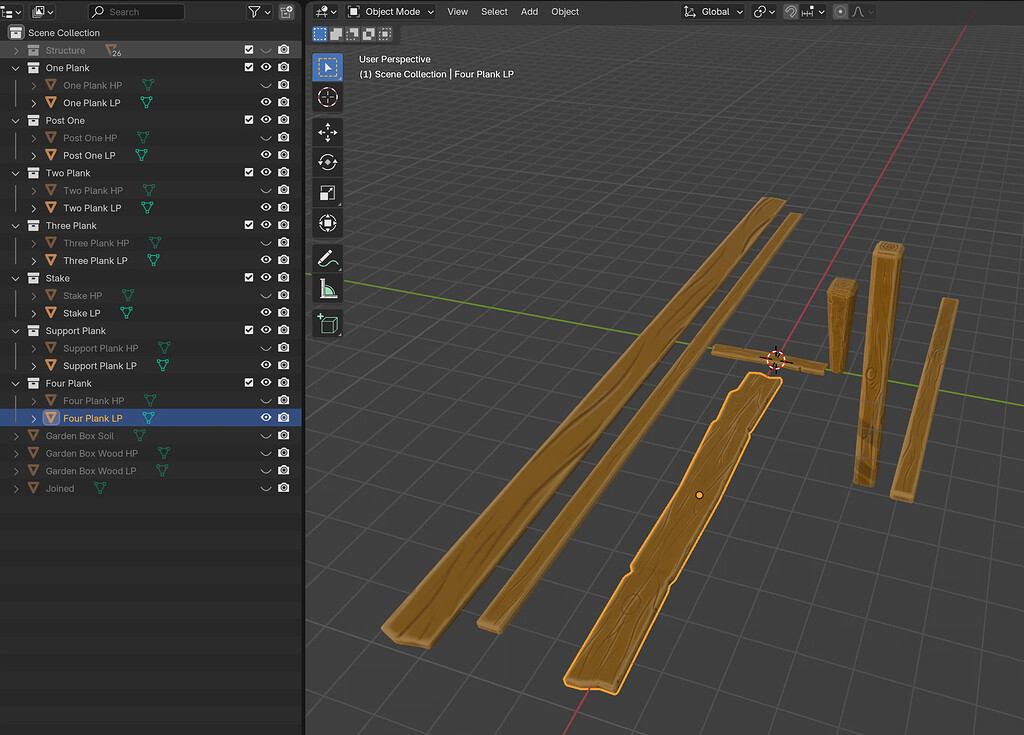Open the Object Mode dropdown
The width and height of the screenshot is (1024, 735).
click(x=390, y=11)
